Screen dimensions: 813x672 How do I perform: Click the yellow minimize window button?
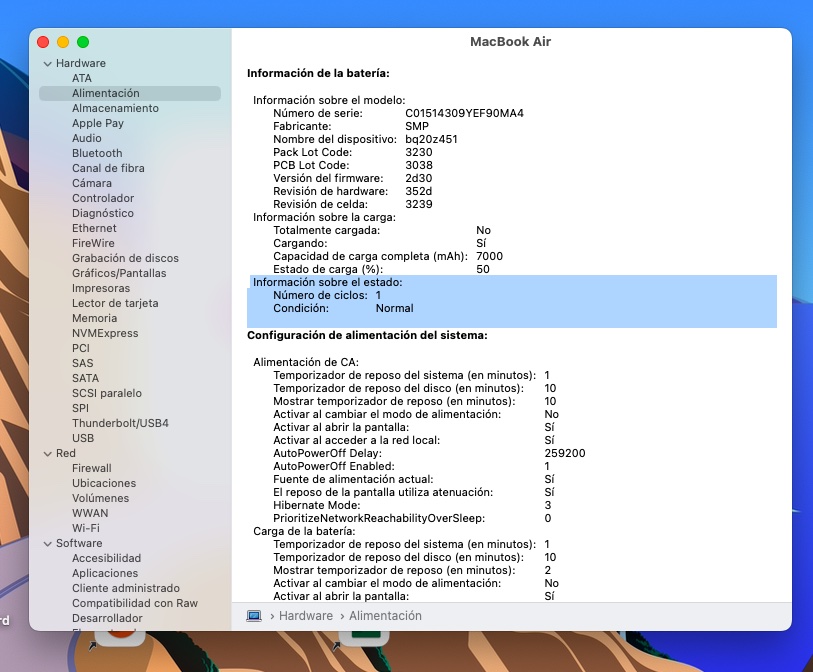pos(63,42)
